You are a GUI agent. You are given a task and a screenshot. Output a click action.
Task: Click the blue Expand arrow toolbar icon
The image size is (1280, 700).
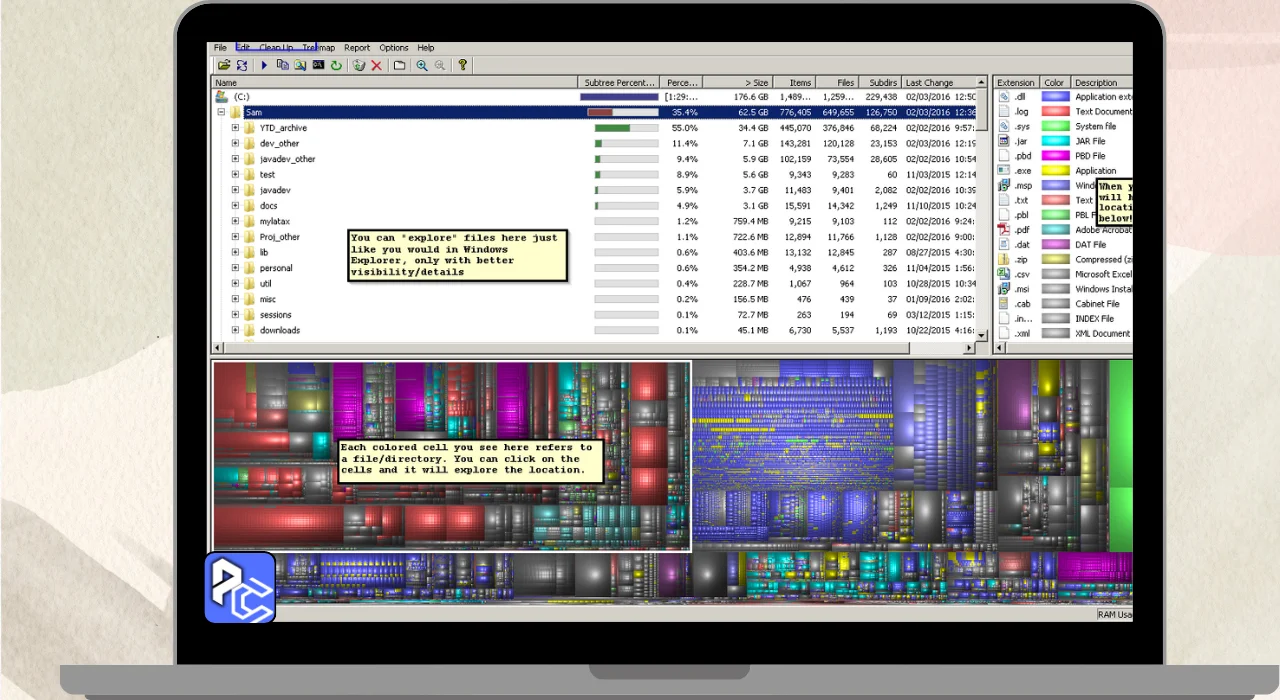[264, 65]
